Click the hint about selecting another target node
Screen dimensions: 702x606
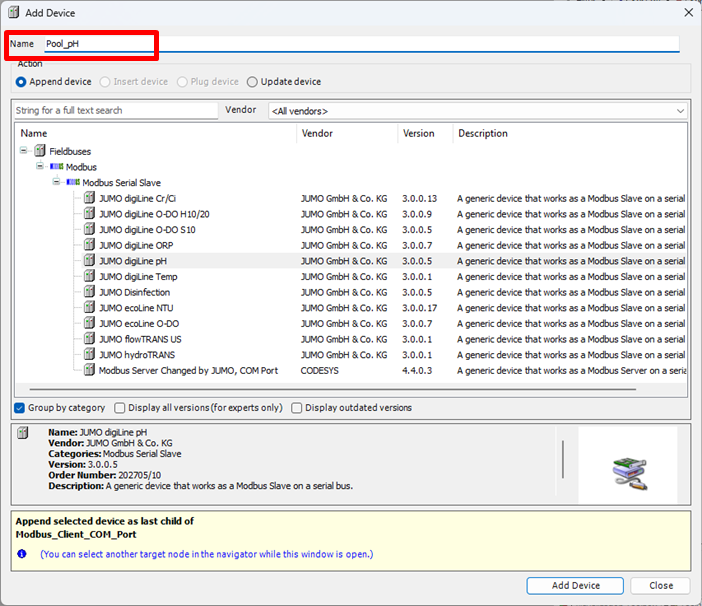point(206,554)
